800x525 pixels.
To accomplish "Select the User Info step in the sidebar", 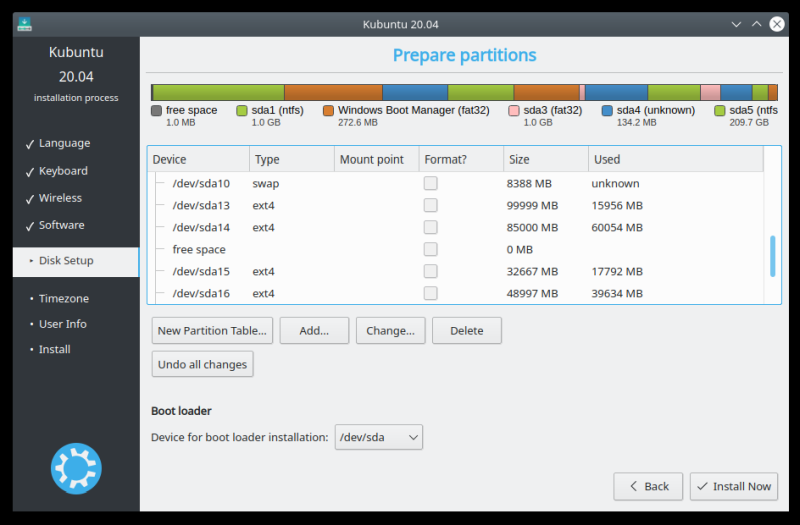I will [63, 324].
